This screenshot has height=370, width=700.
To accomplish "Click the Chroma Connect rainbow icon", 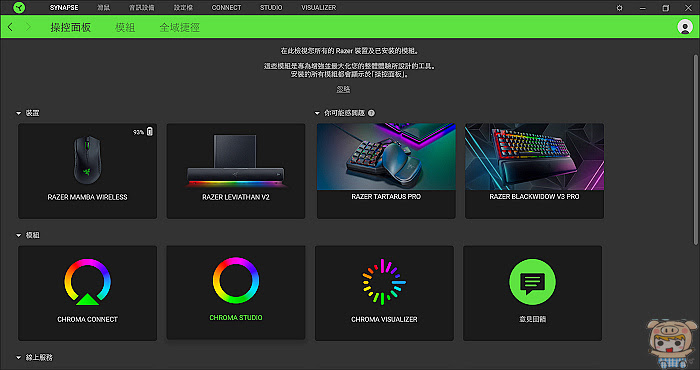I will pyautogui.click(x=88, y=282).
